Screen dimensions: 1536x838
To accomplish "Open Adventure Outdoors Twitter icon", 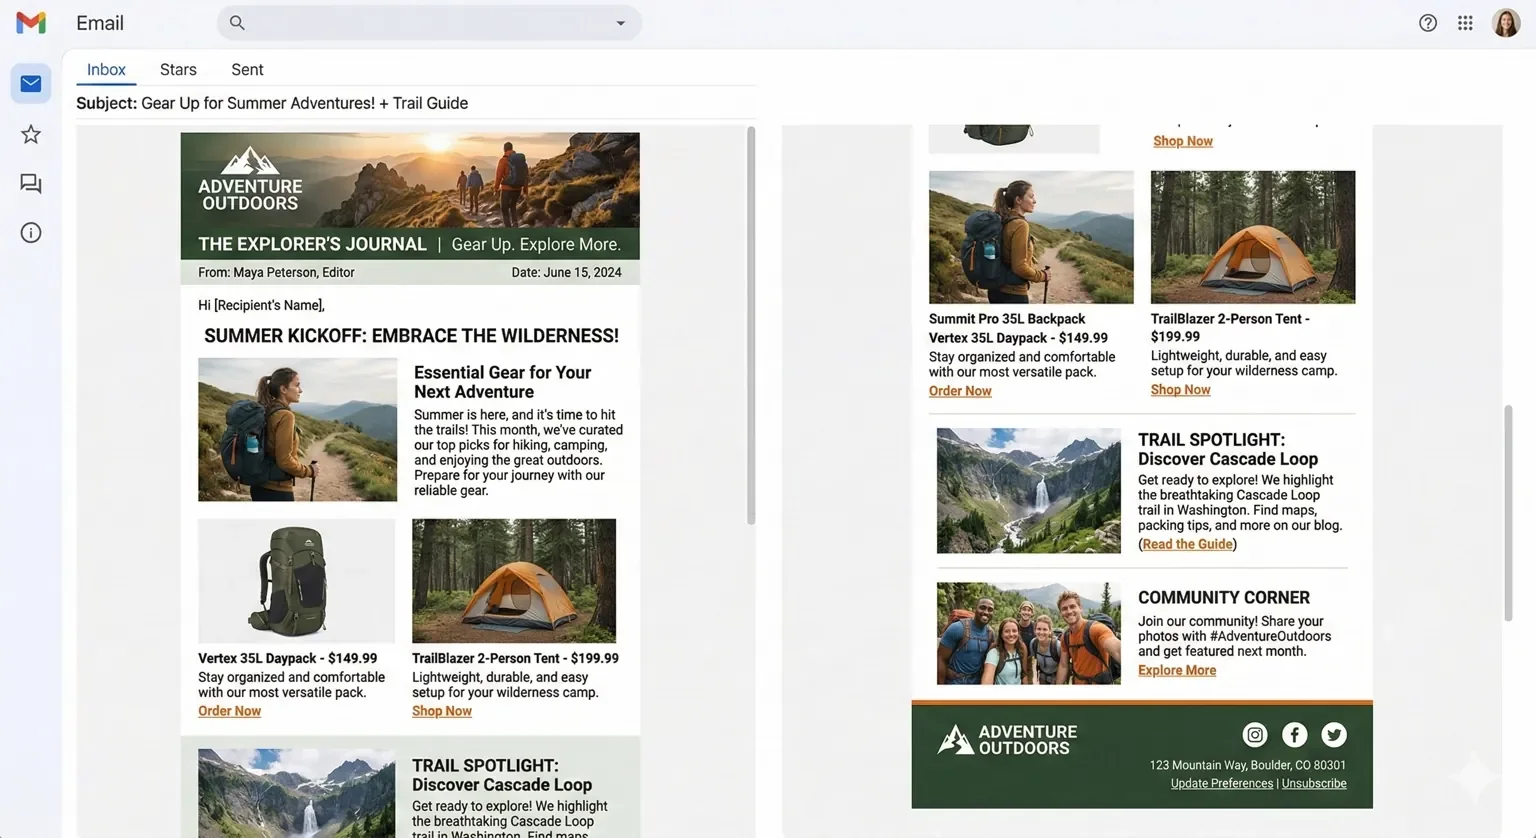I will point(1333,734).
